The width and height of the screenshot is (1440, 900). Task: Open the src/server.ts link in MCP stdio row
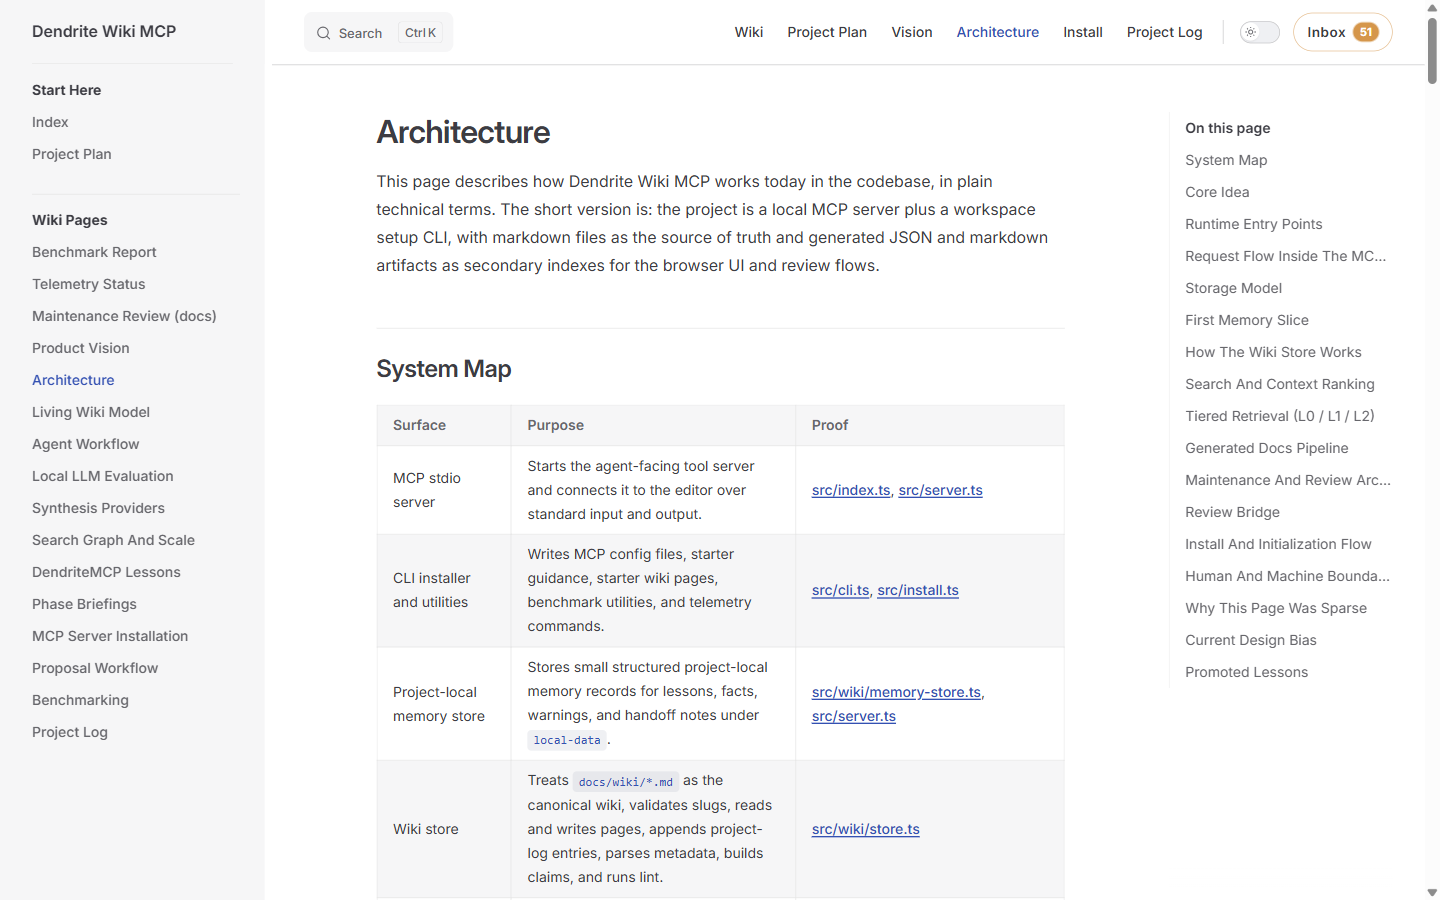pos(940,490)
